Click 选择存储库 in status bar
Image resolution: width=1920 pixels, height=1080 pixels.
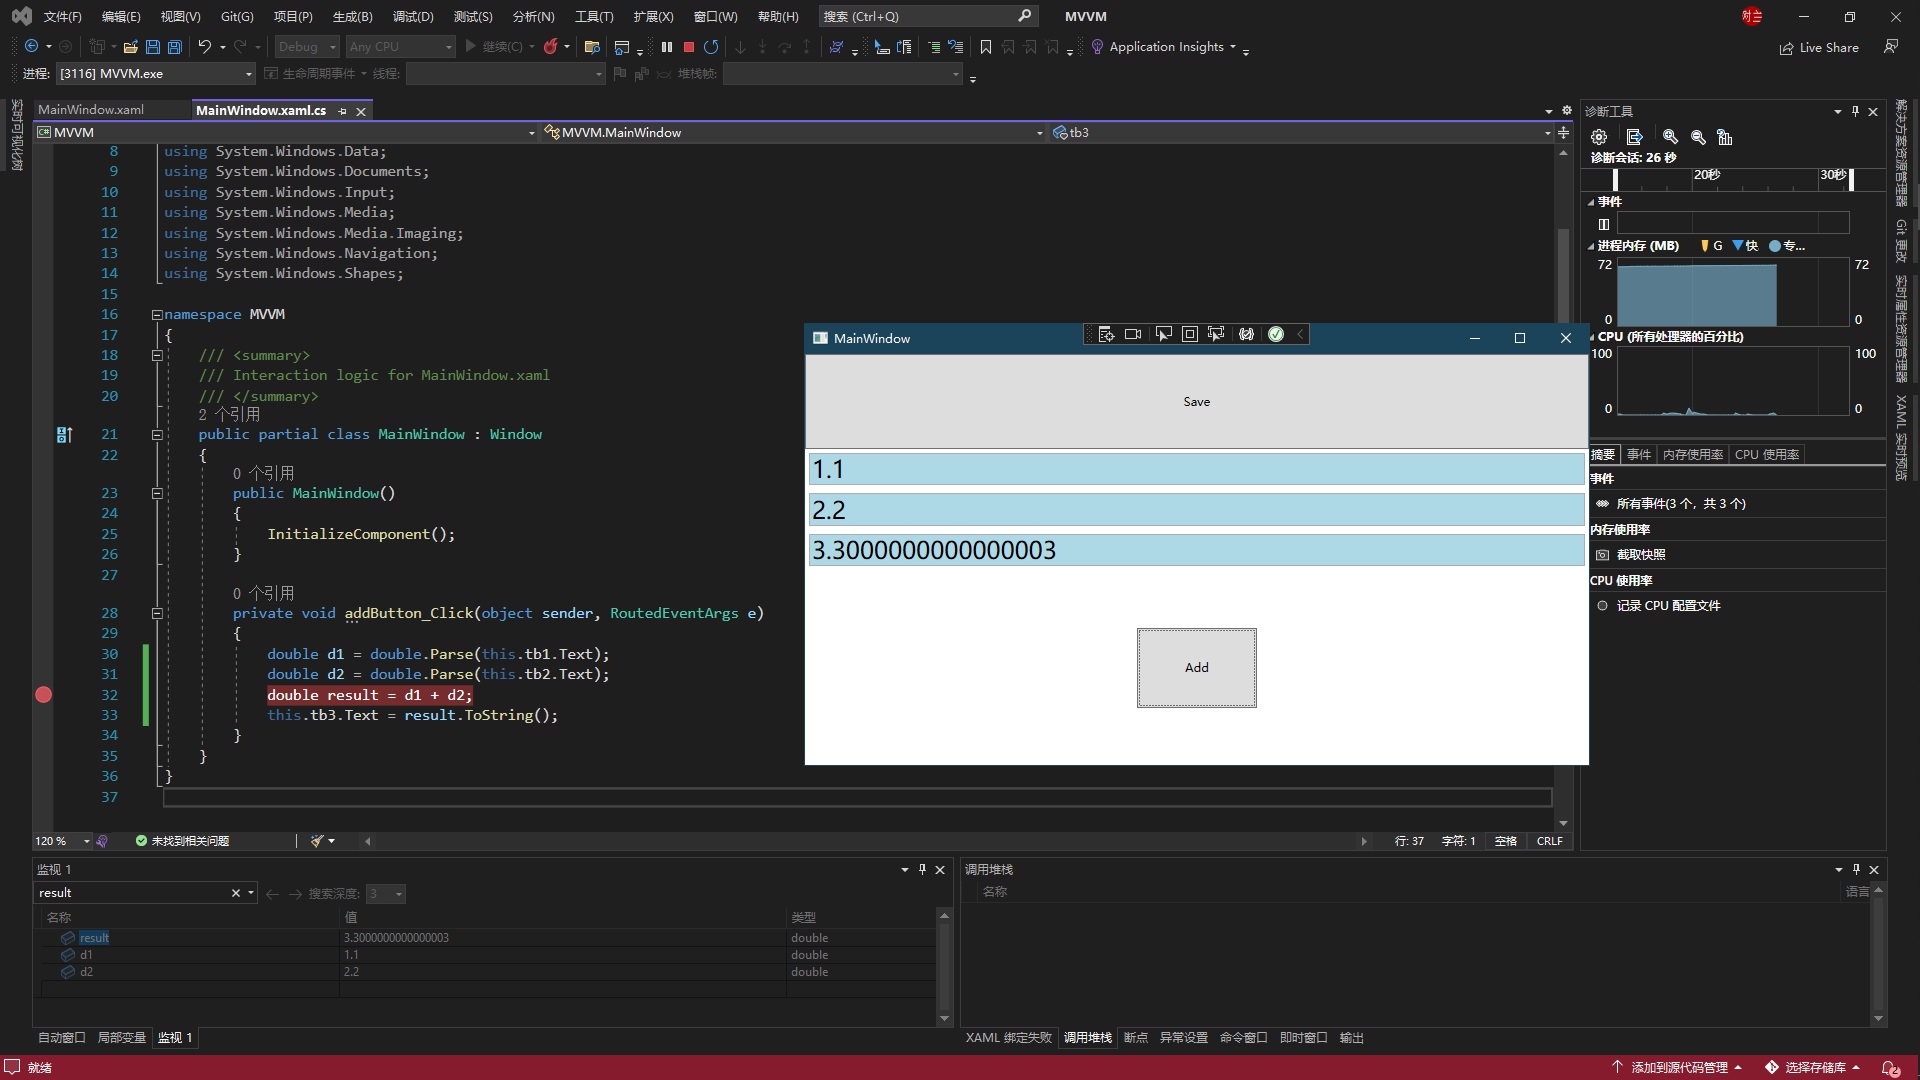[x=1814, y=1068]
